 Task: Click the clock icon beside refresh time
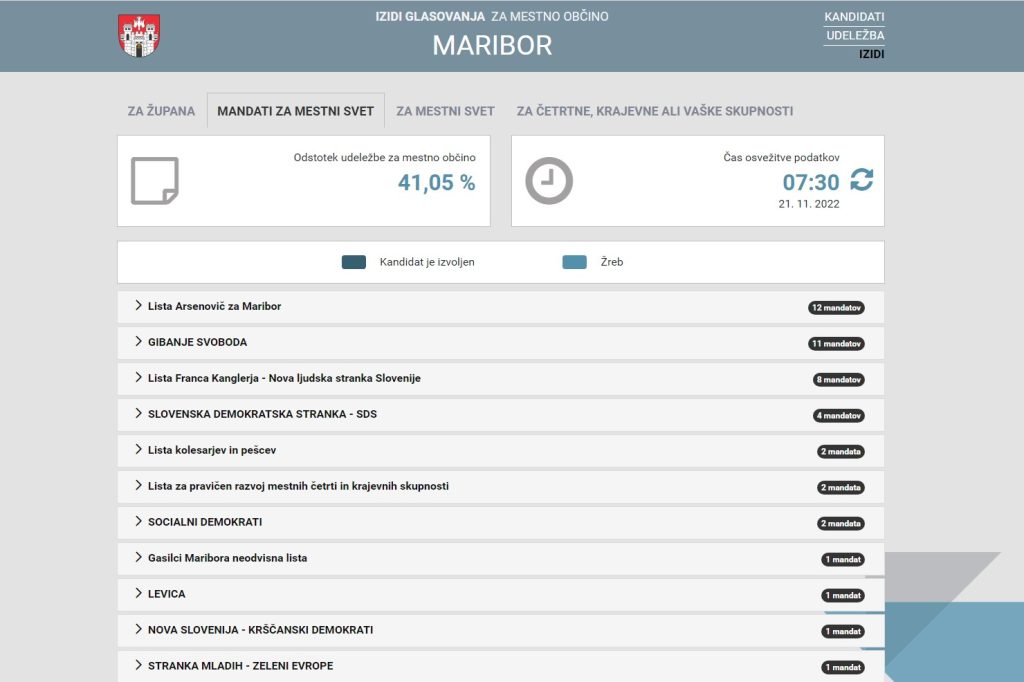tap(549, 181)
